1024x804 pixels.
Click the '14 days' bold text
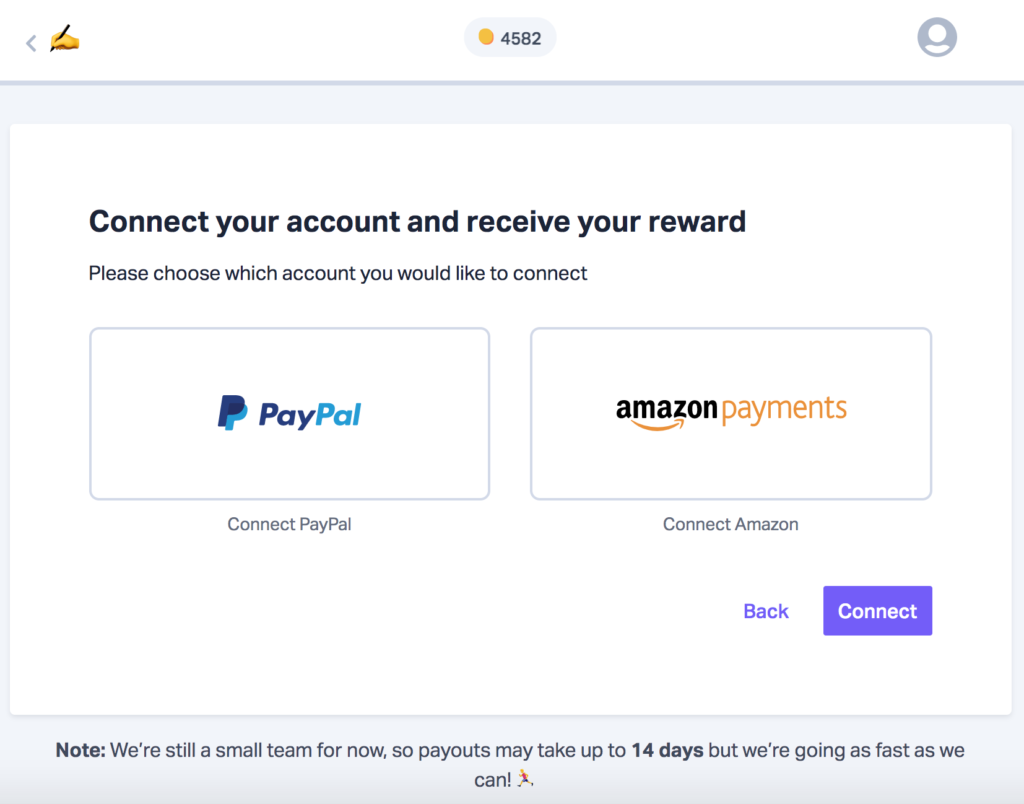[667, 750]
